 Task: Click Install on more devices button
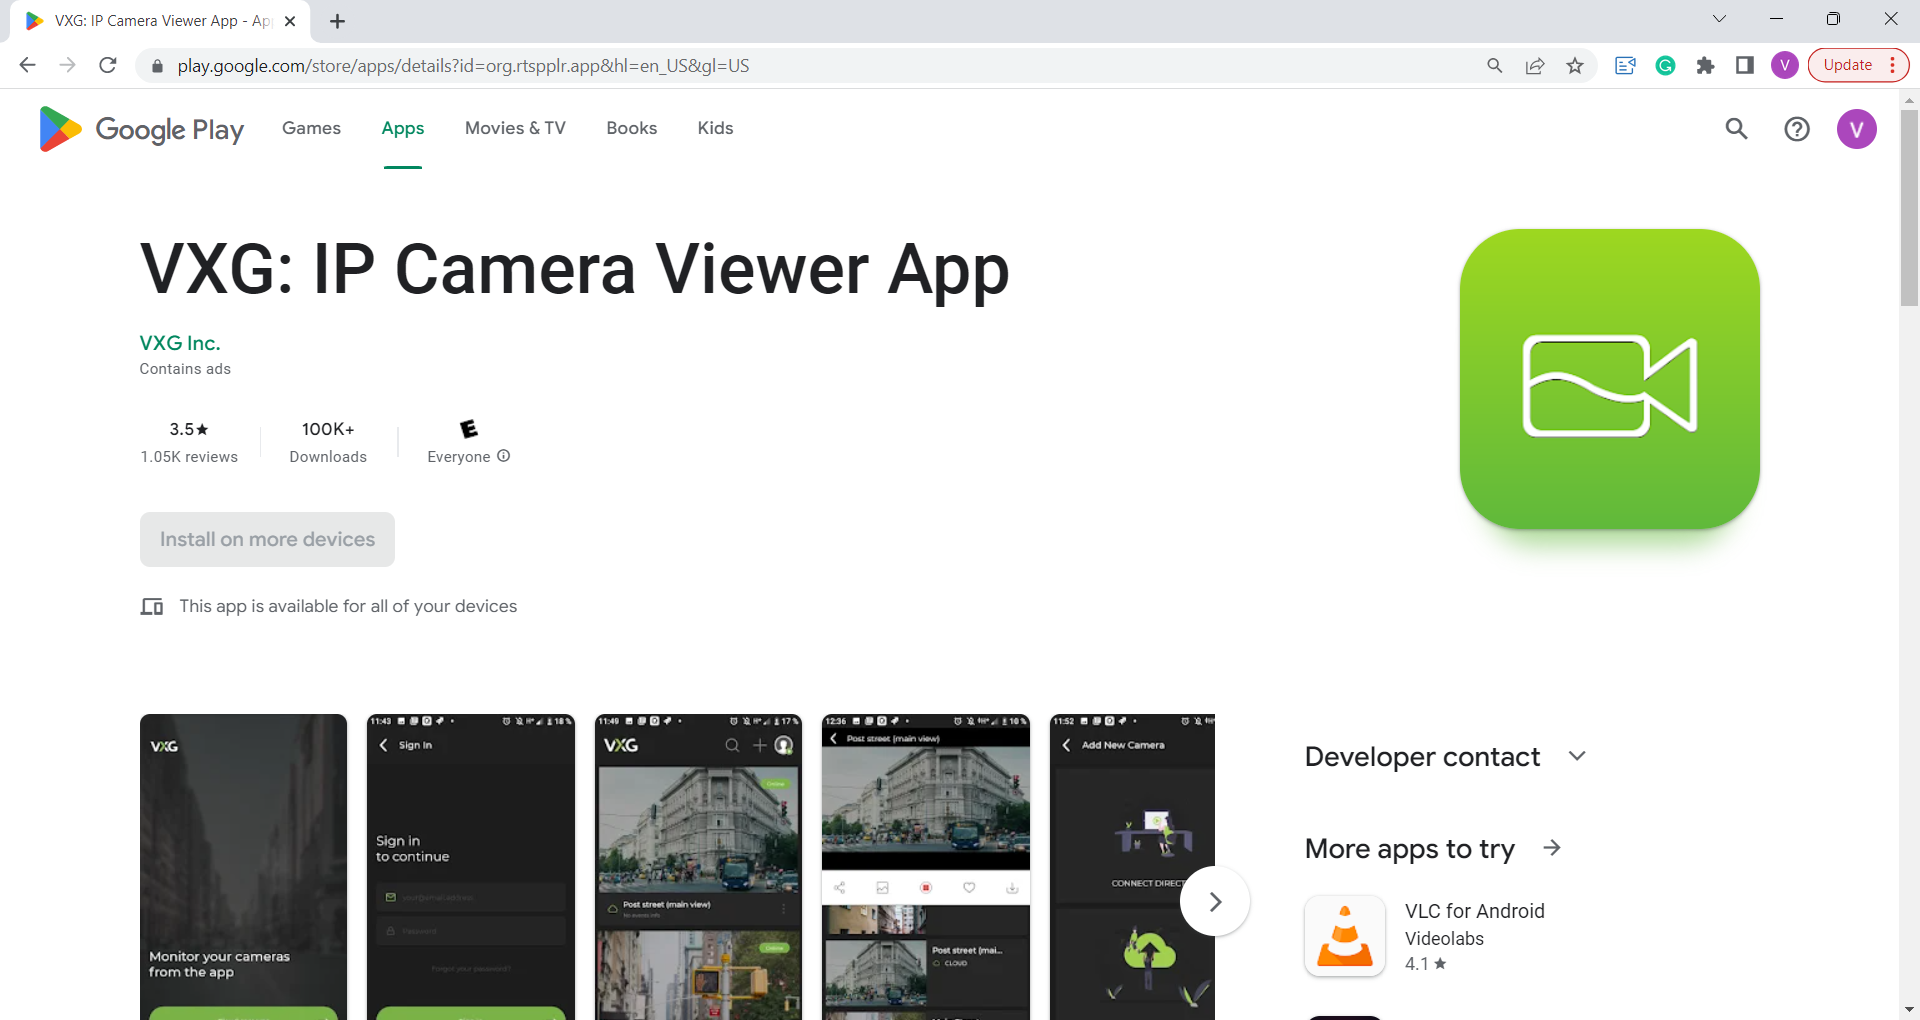click(x=267, y=539)
